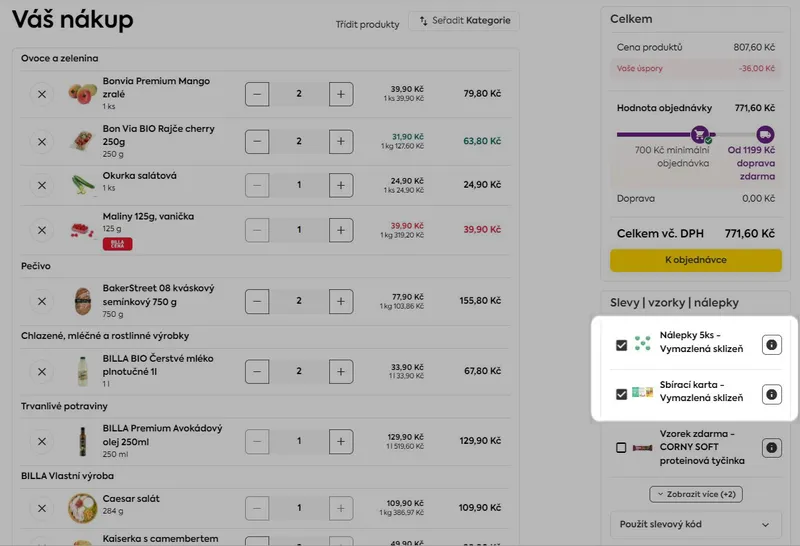Viewport: 800px width, 546px height.
Task: Enable Vzorek zdarma CORNY SOFT checkbox
Action: tap(622, 448)
